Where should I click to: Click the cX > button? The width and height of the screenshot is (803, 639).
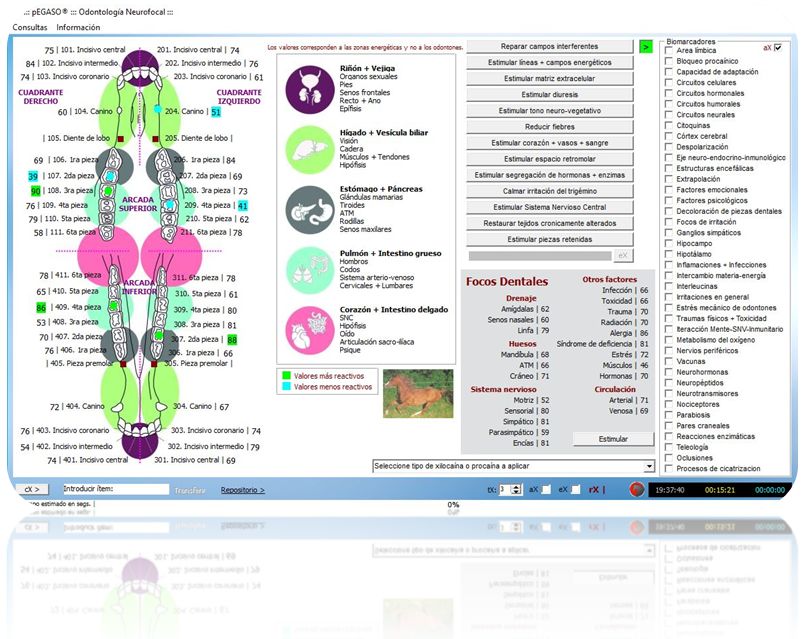[32, 489]
